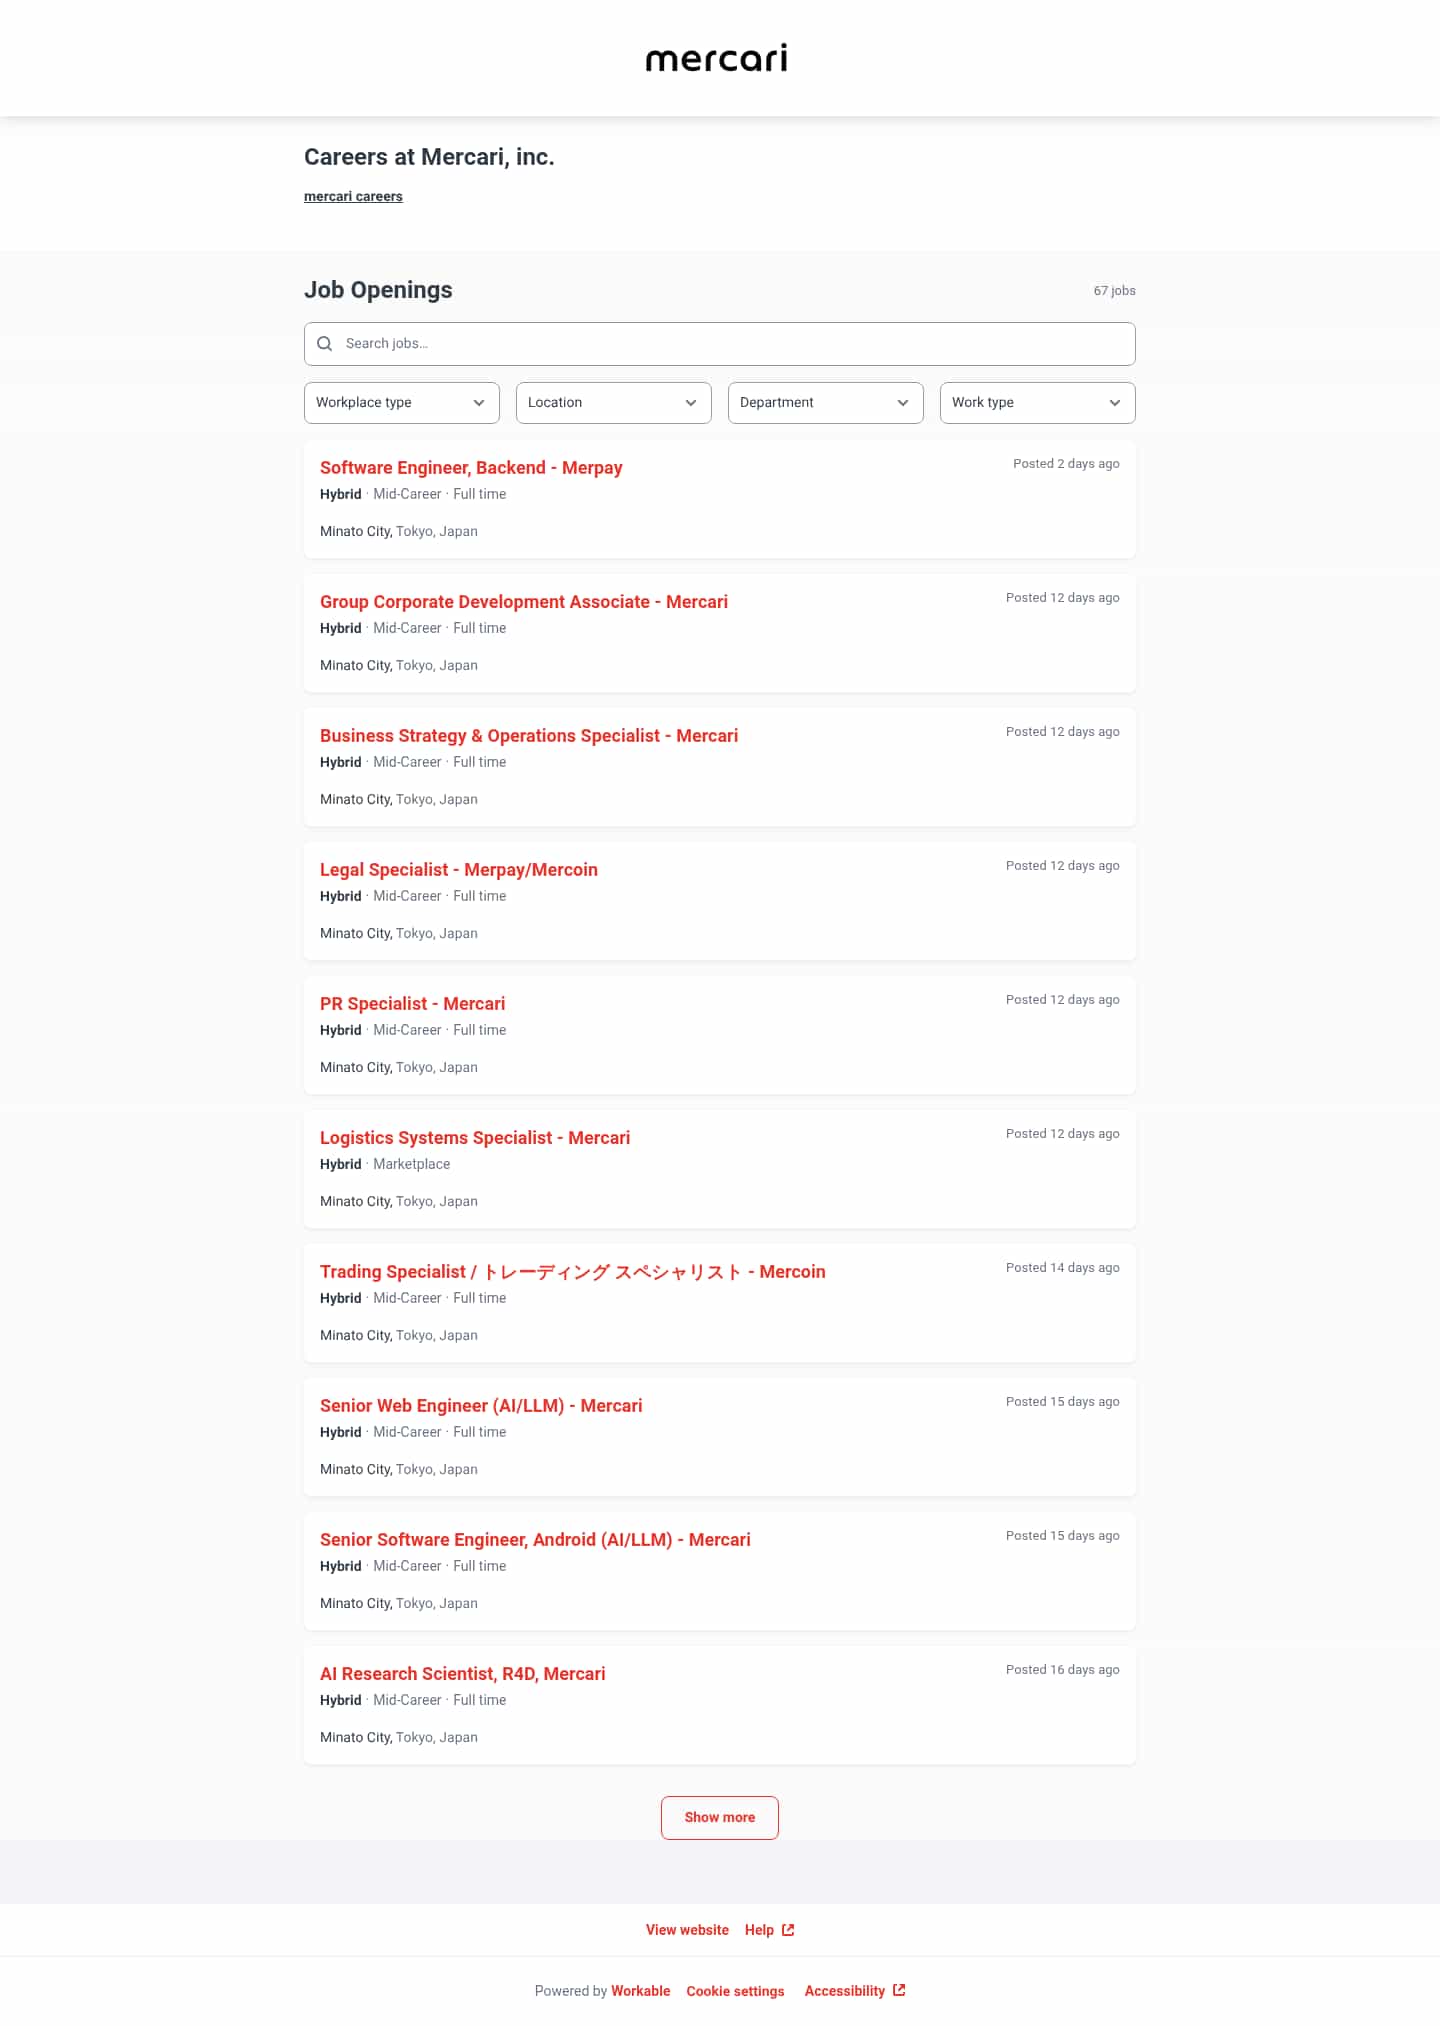
Task: Click the Show more button
Action: 720,1818
